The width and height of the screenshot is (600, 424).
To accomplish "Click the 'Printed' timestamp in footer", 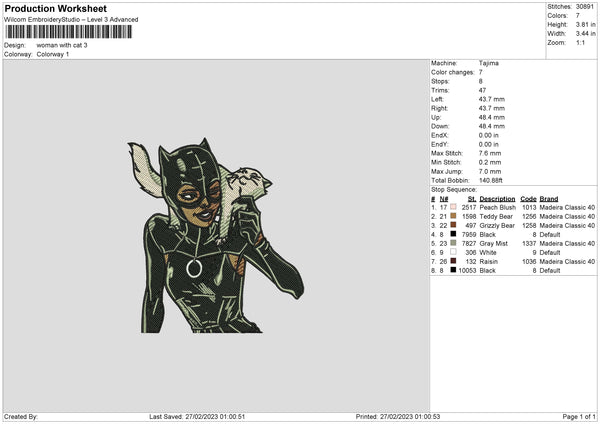I will (x=398, y=417).
